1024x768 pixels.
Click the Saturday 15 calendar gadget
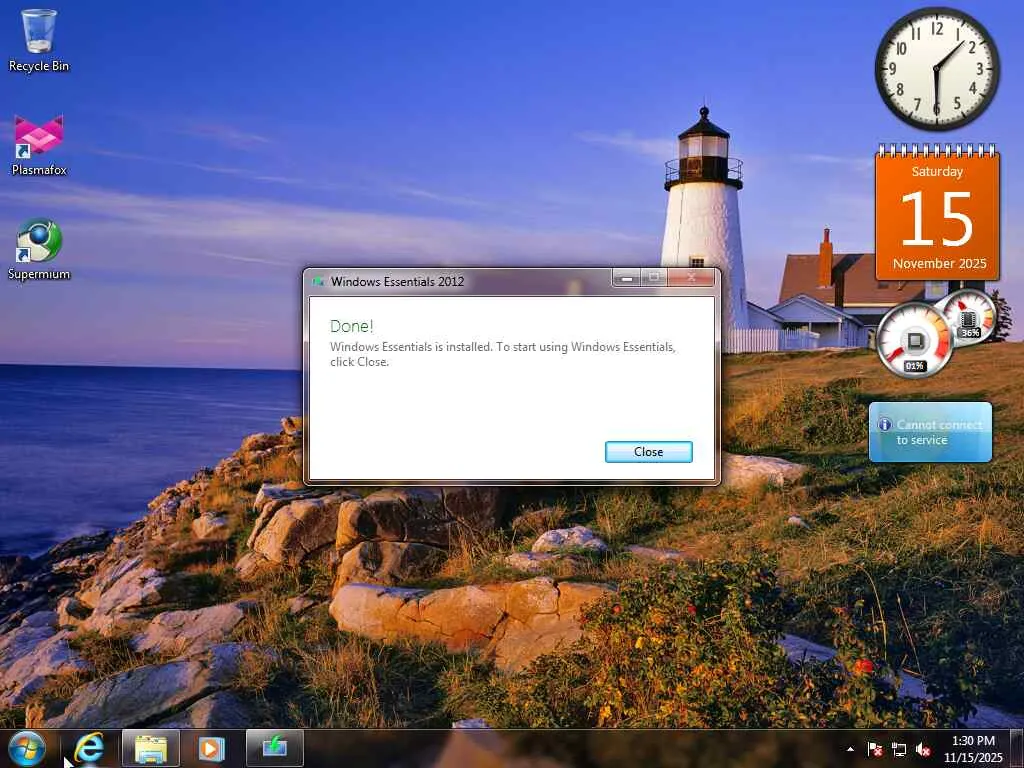click(x=937, y=213)
